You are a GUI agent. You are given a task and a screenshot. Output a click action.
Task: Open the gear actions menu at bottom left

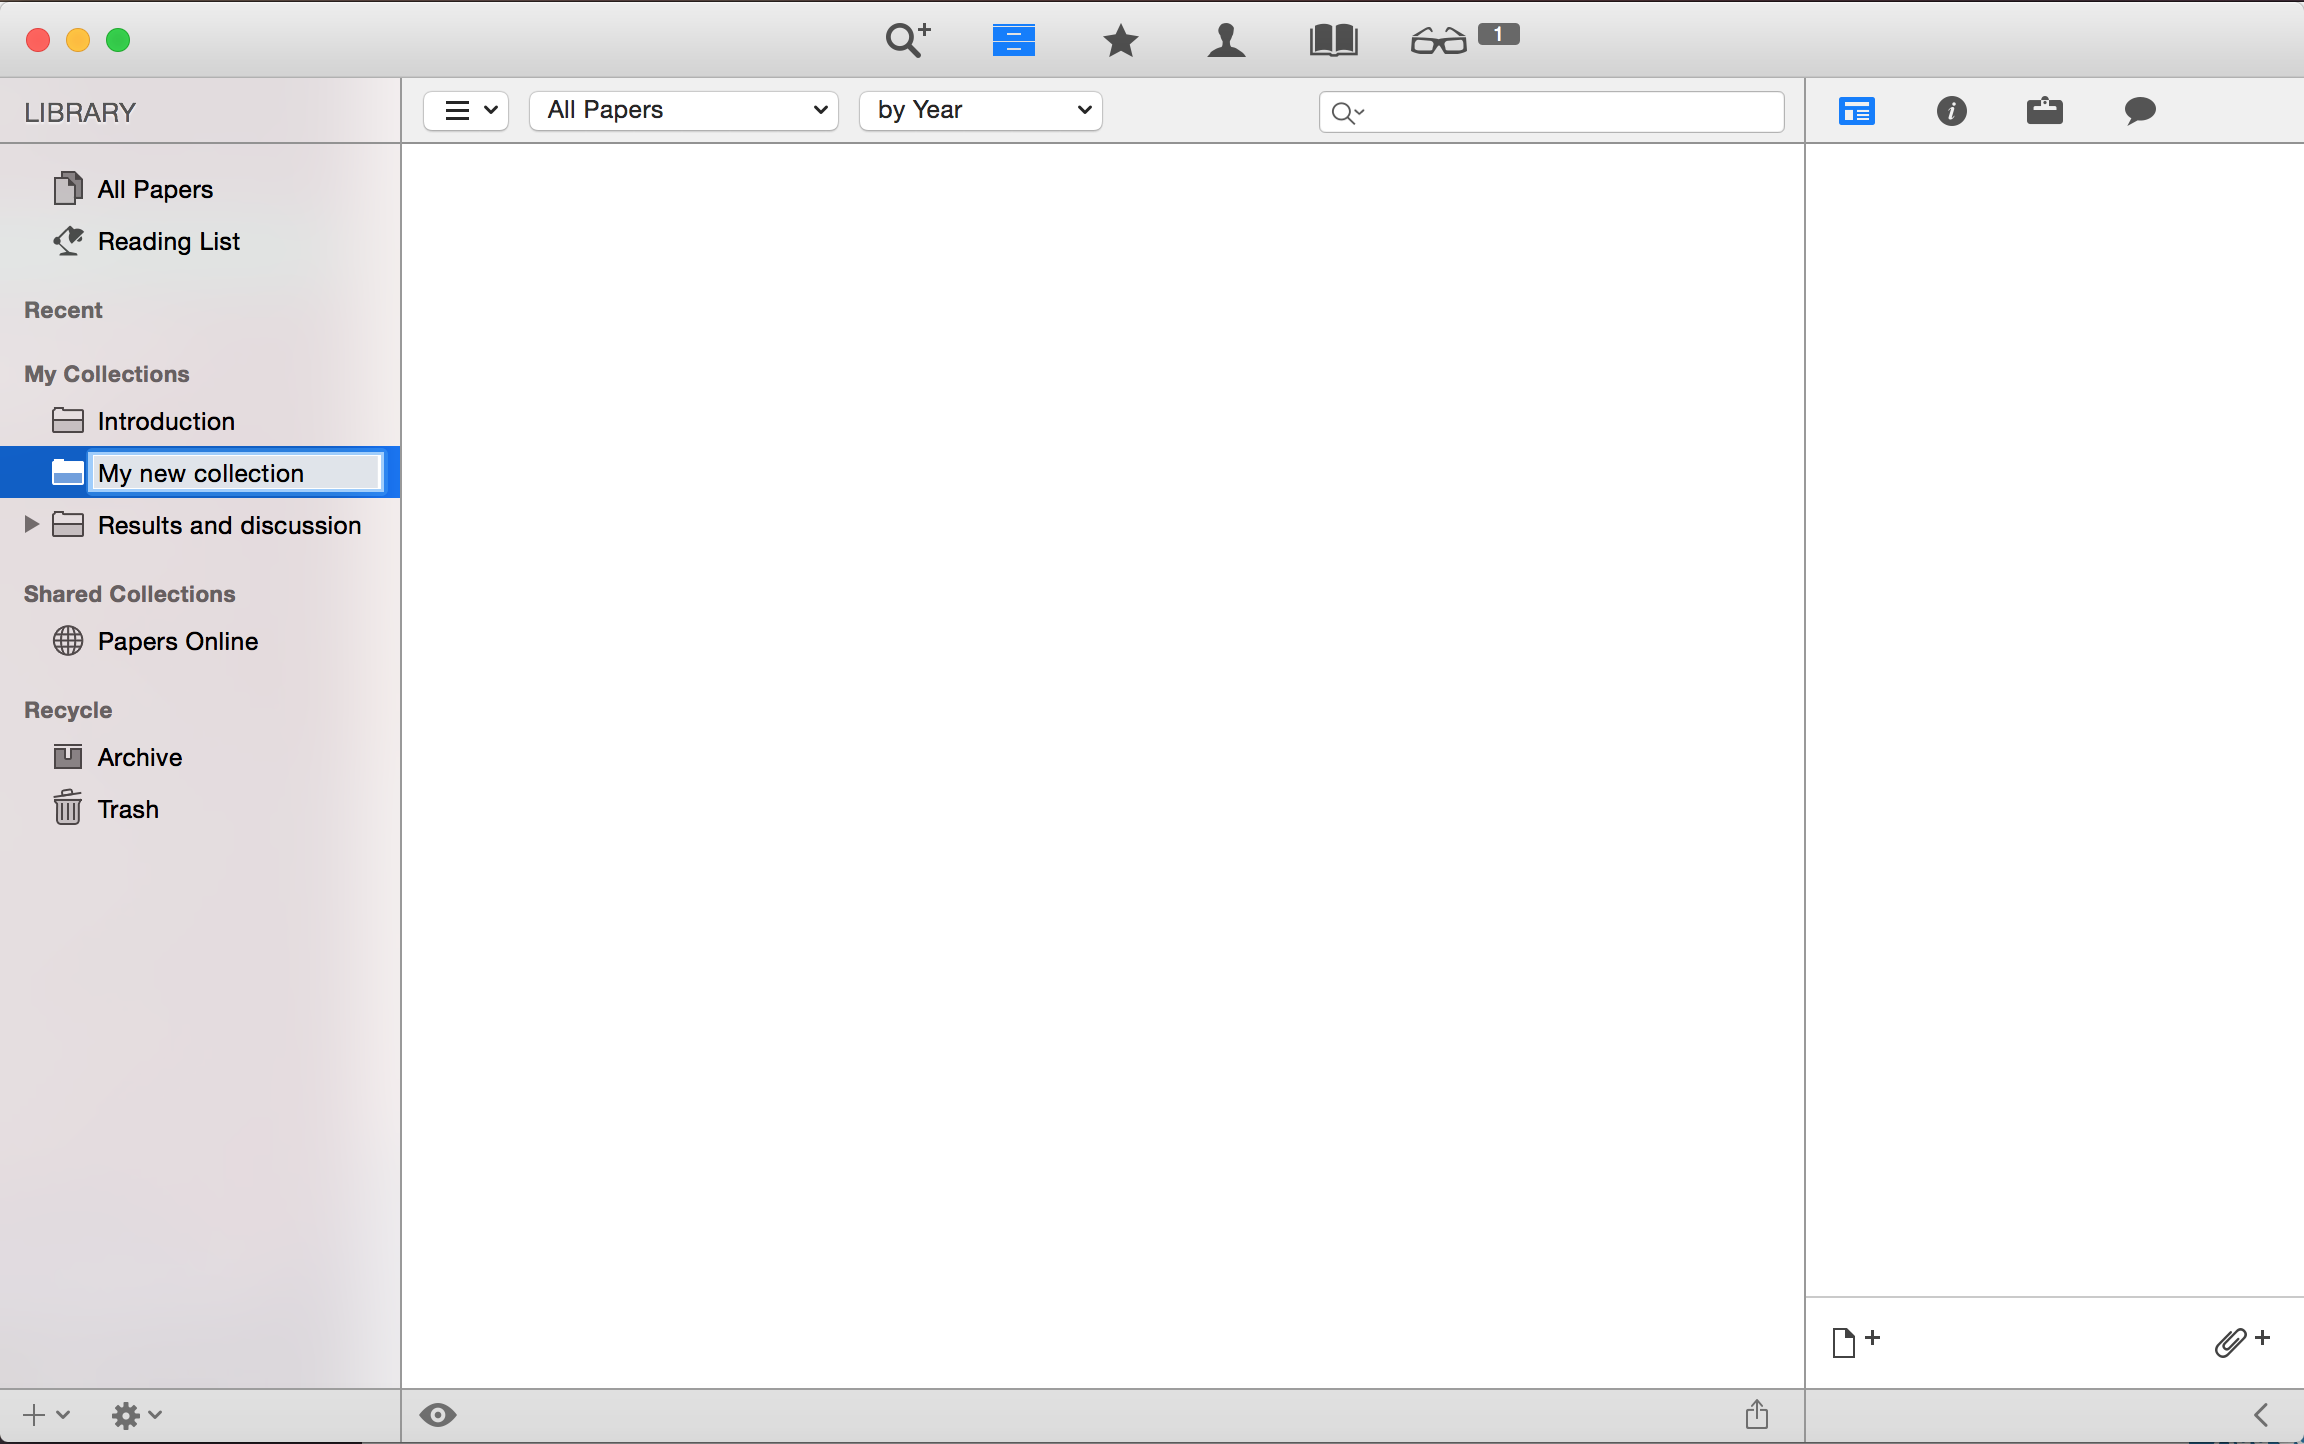pyautogui.click(x=136, y=1415)
